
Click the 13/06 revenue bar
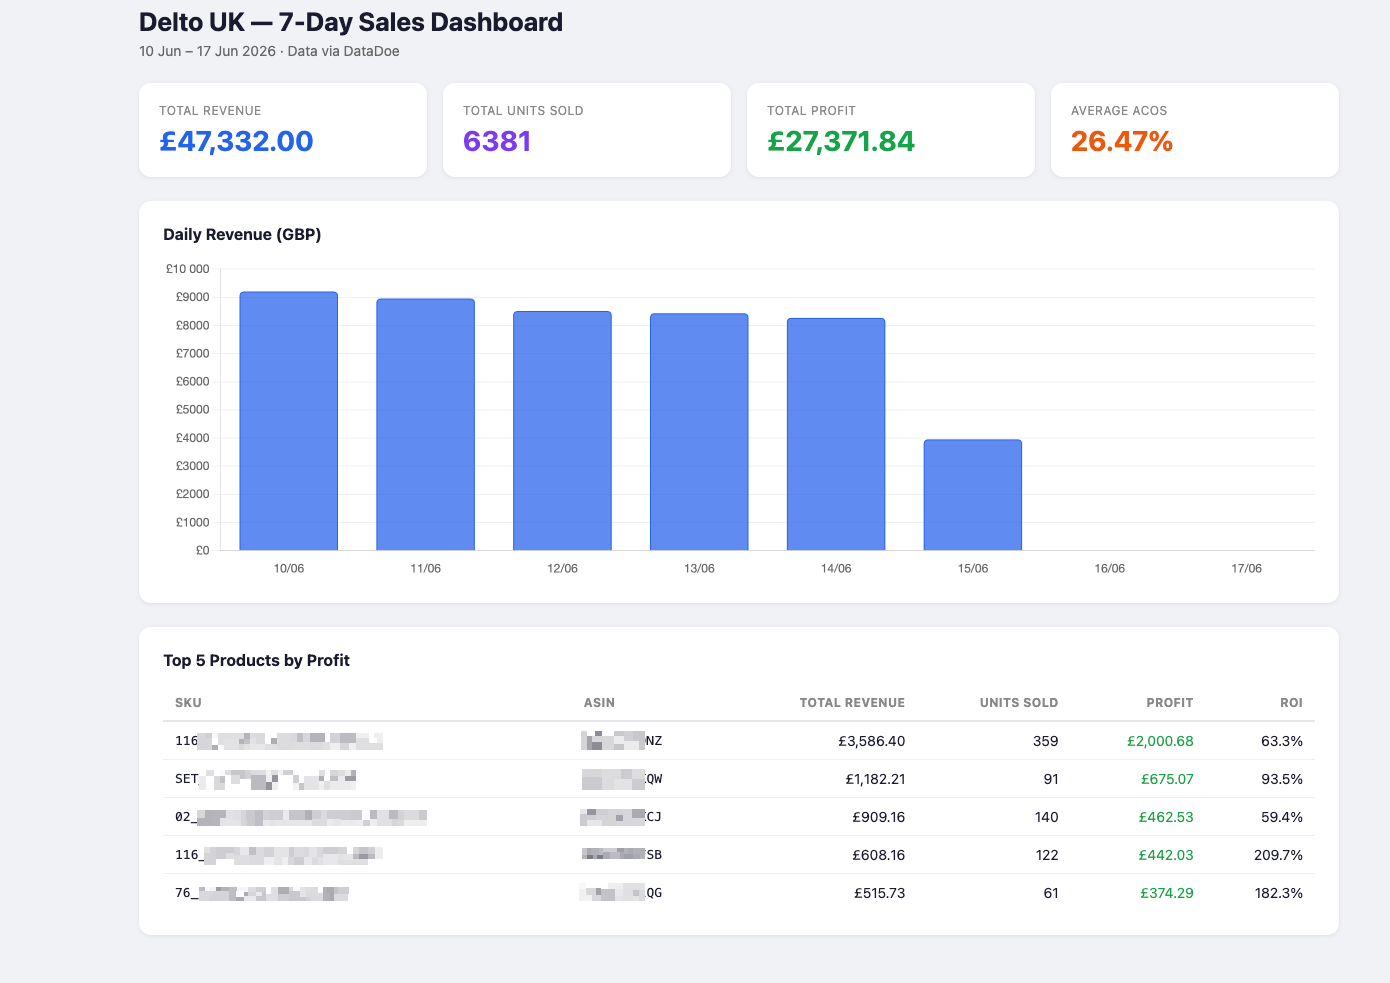[699, 432]
